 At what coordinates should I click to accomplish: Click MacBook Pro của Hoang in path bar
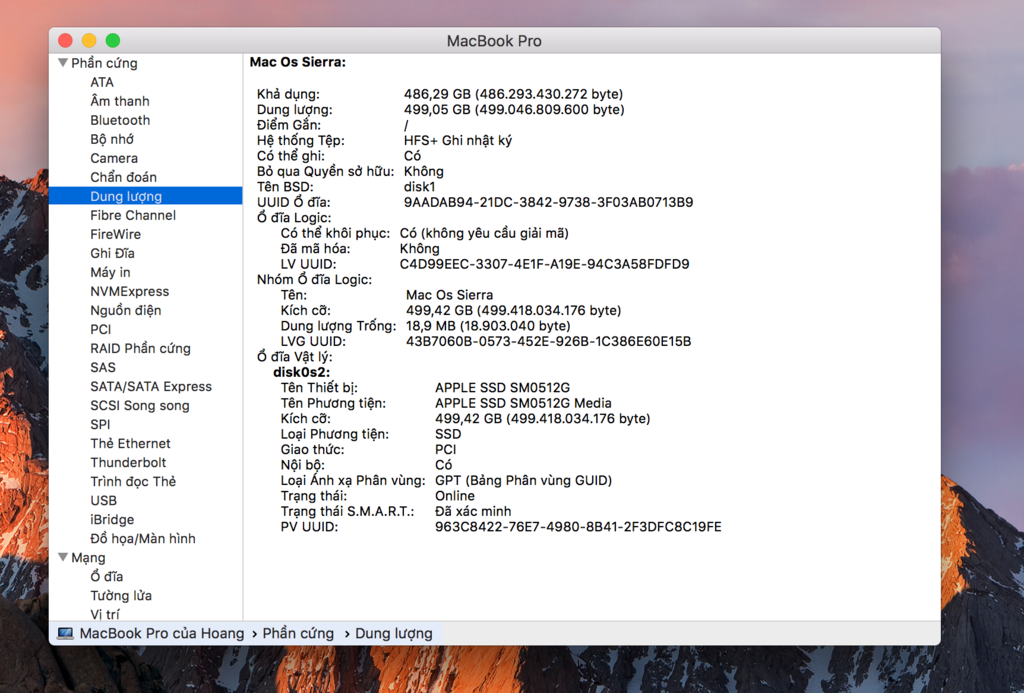click(161, 634)
